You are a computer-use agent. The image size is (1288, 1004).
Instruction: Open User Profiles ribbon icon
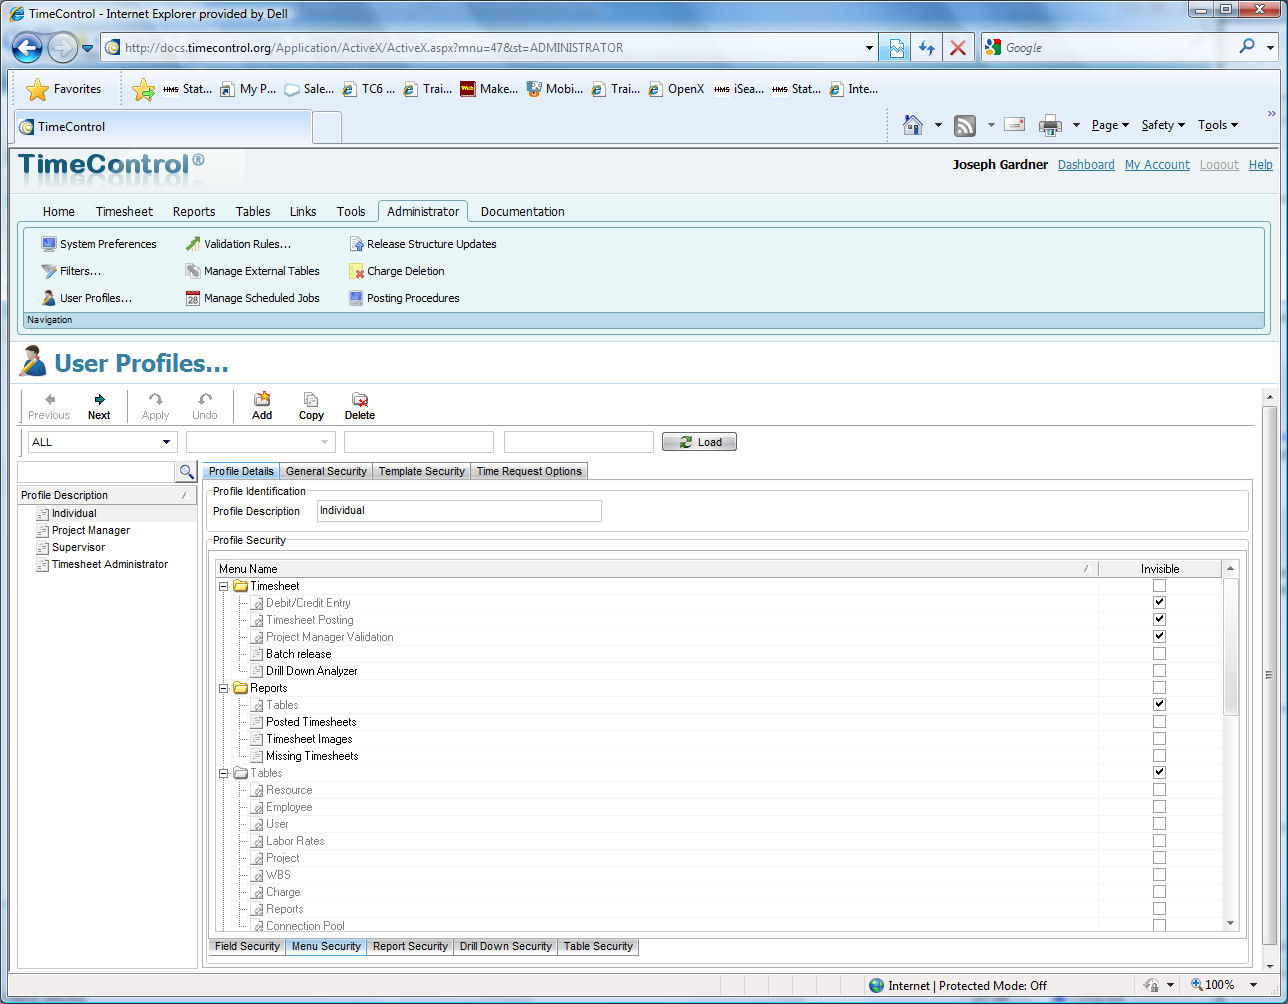48,298
